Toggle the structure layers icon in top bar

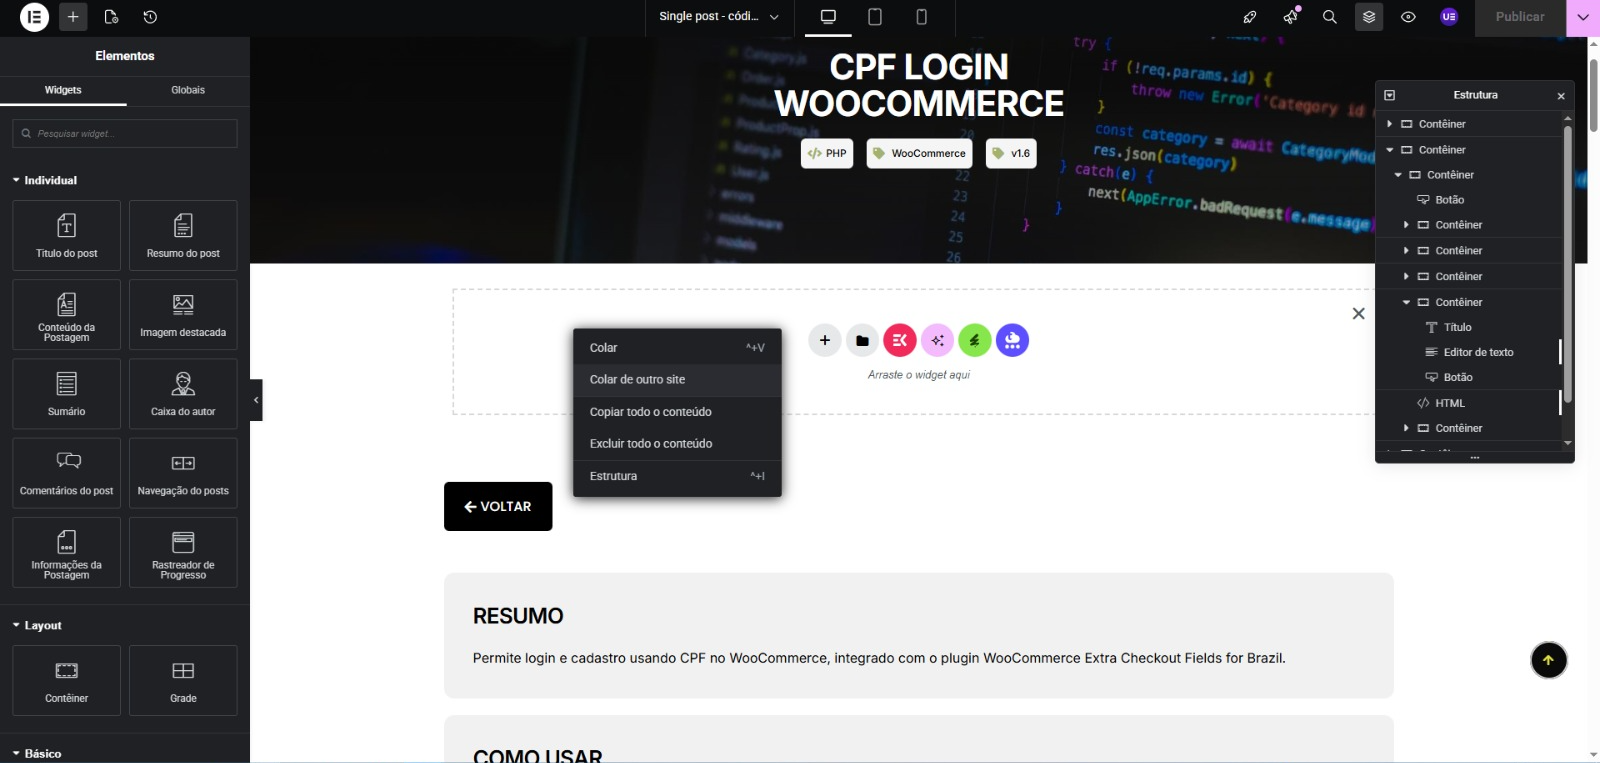[1369, 17]
